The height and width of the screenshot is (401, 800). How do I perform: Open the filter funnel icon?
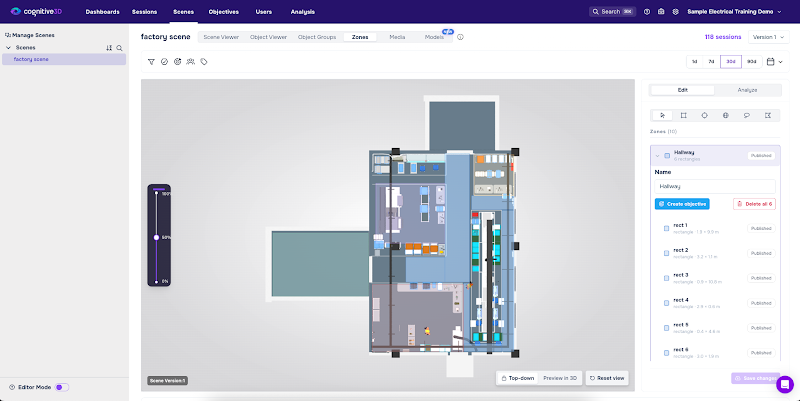pos(151,62)
